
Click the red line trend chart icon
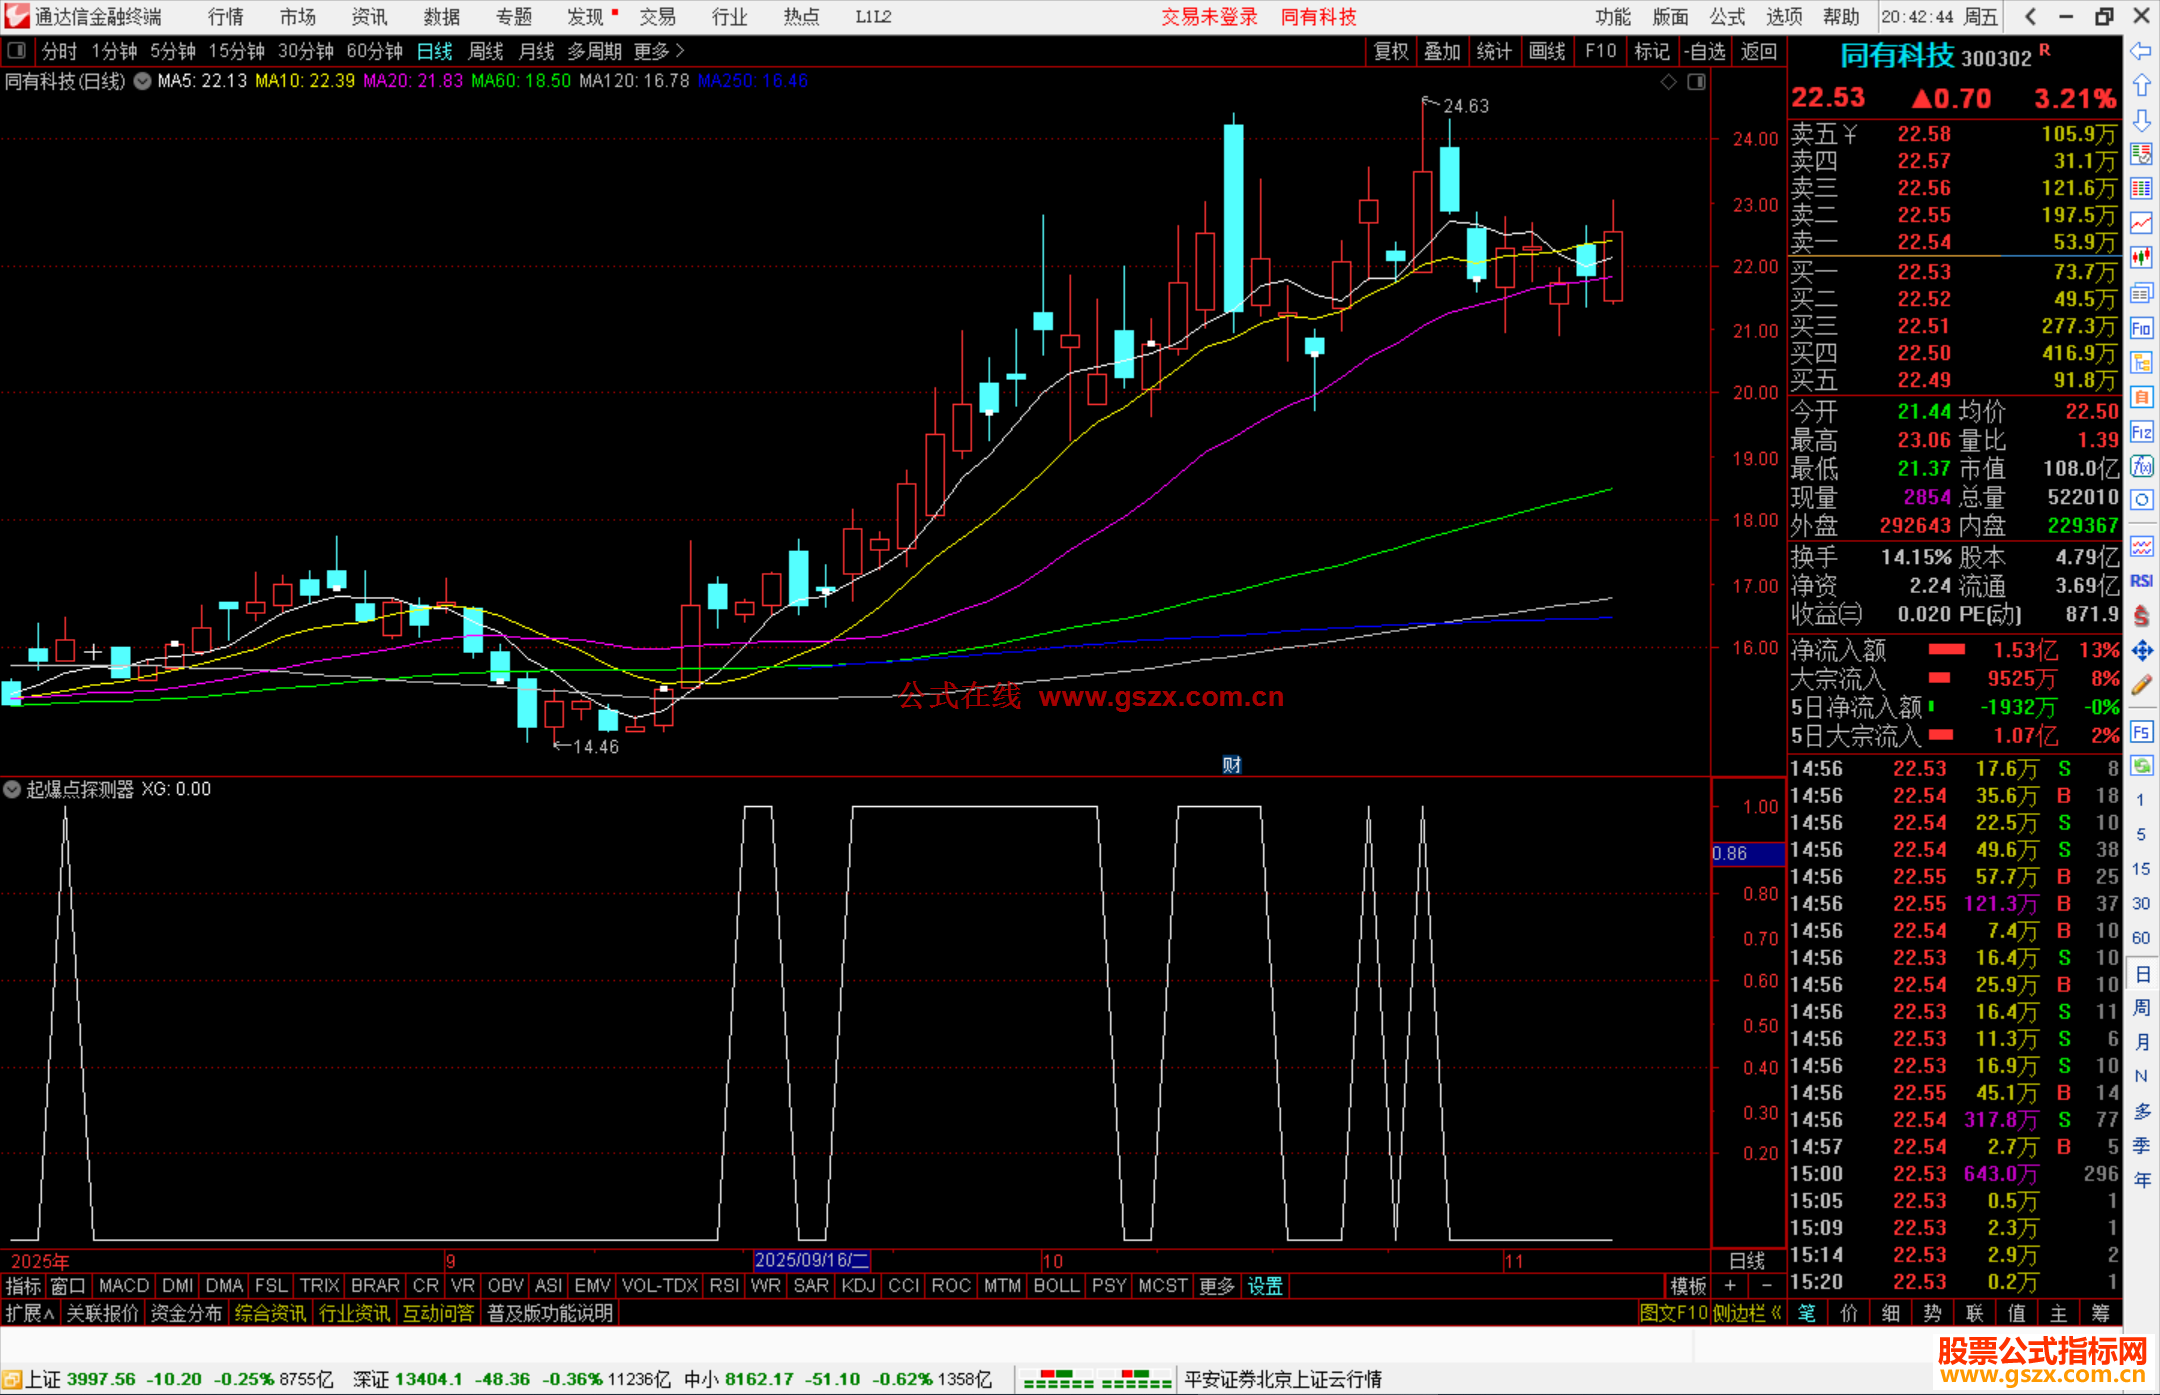click(2141, 223)
